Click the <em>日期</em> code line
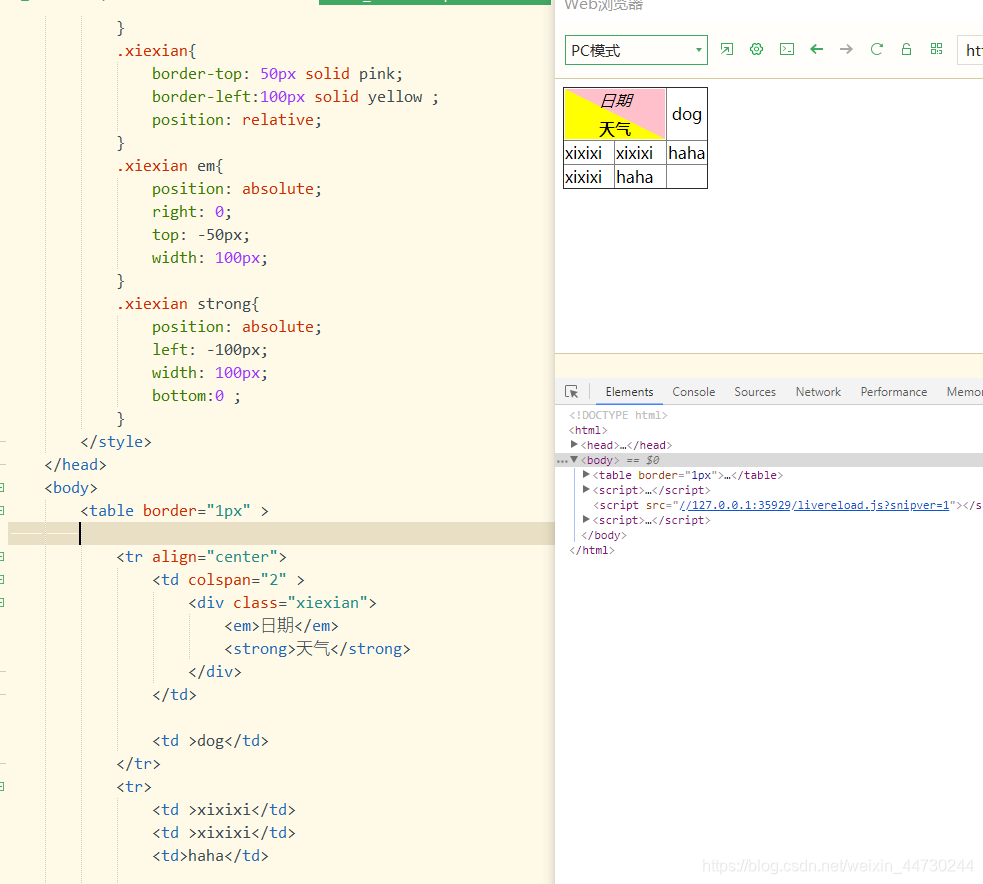 click(x=281, y=626)
